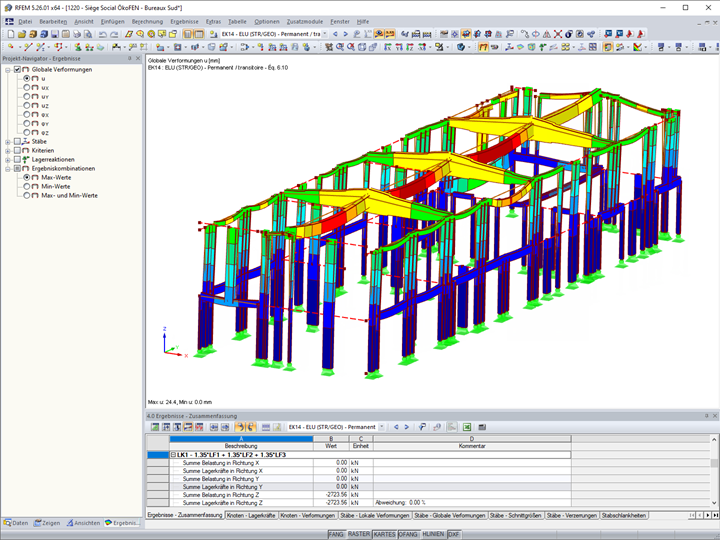Screen dimensions: 720x540
Task: Expand the Lagerreaktionen tree node
Action: point(8,160)
